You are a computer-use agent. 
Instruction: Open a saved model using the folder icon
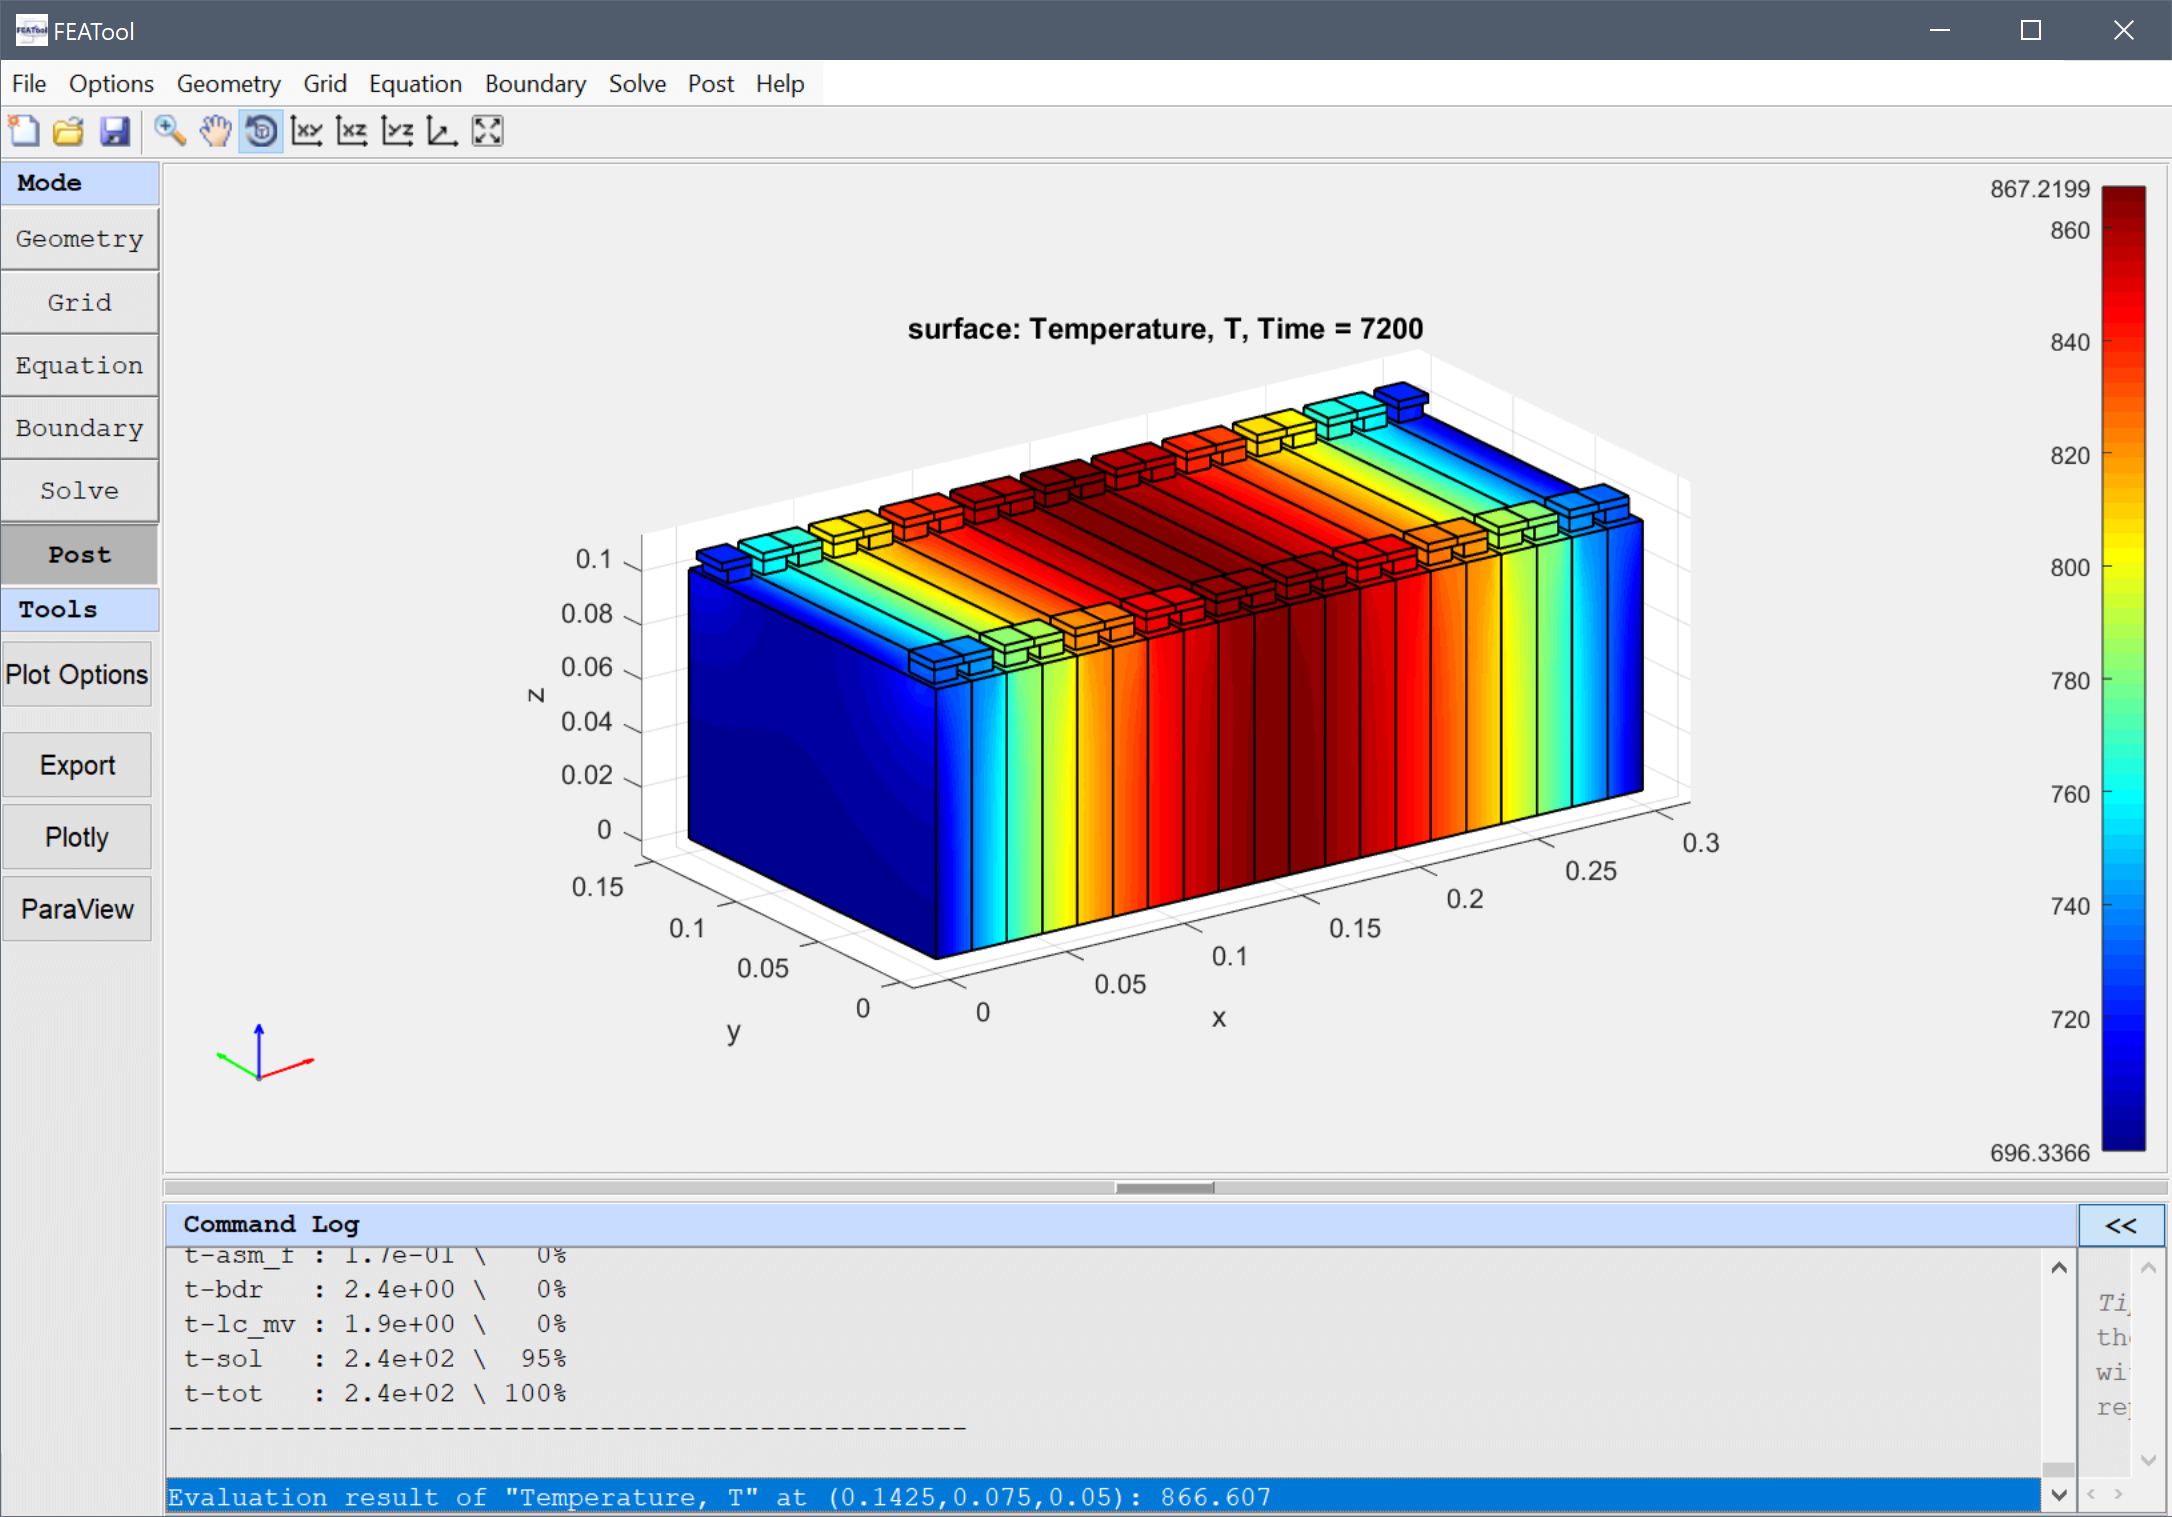[68, 131]
